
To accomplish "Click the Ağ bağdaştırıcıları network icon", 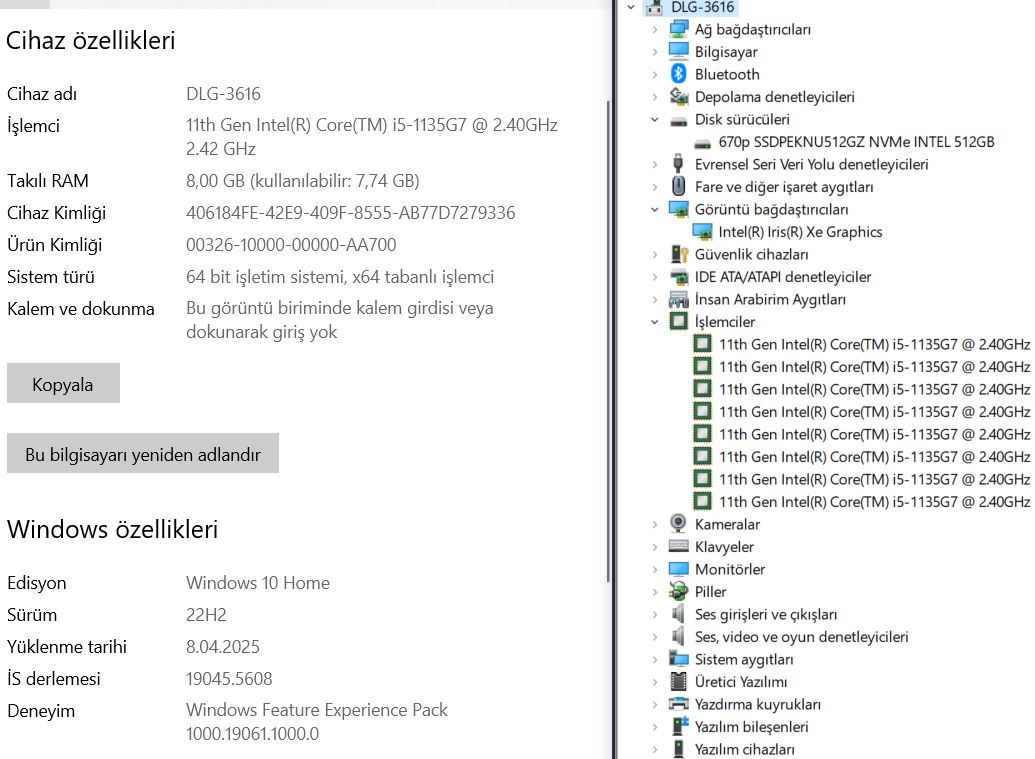I will (x=679, y=30).
